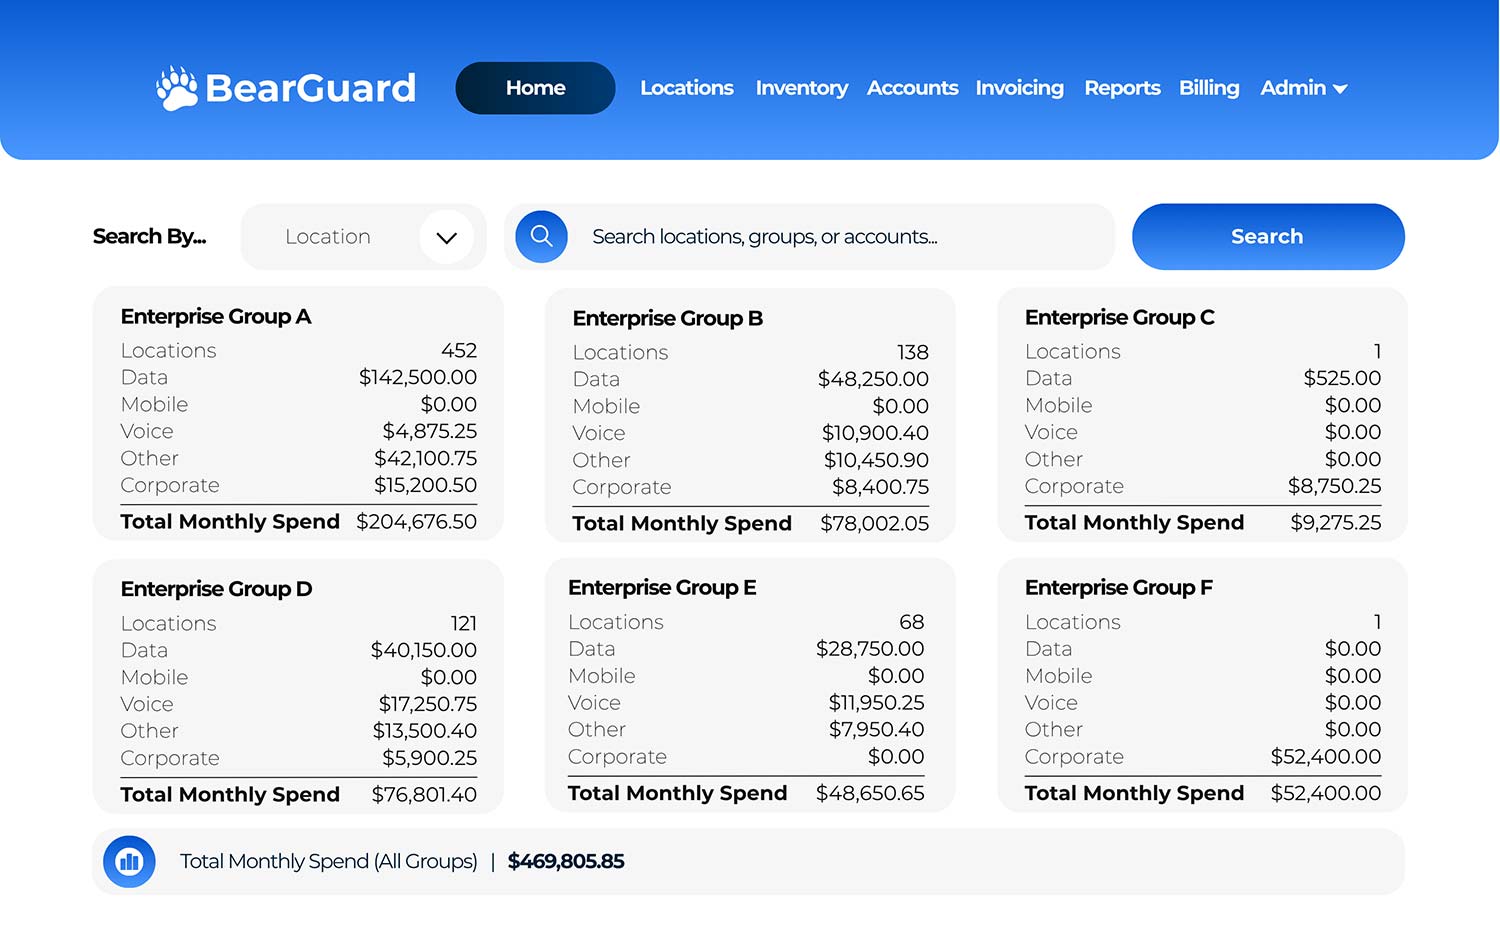This screenshot has height=938, width=1500.
Task: Select Group A data value $142,500.00
Action: click(418, 378)
